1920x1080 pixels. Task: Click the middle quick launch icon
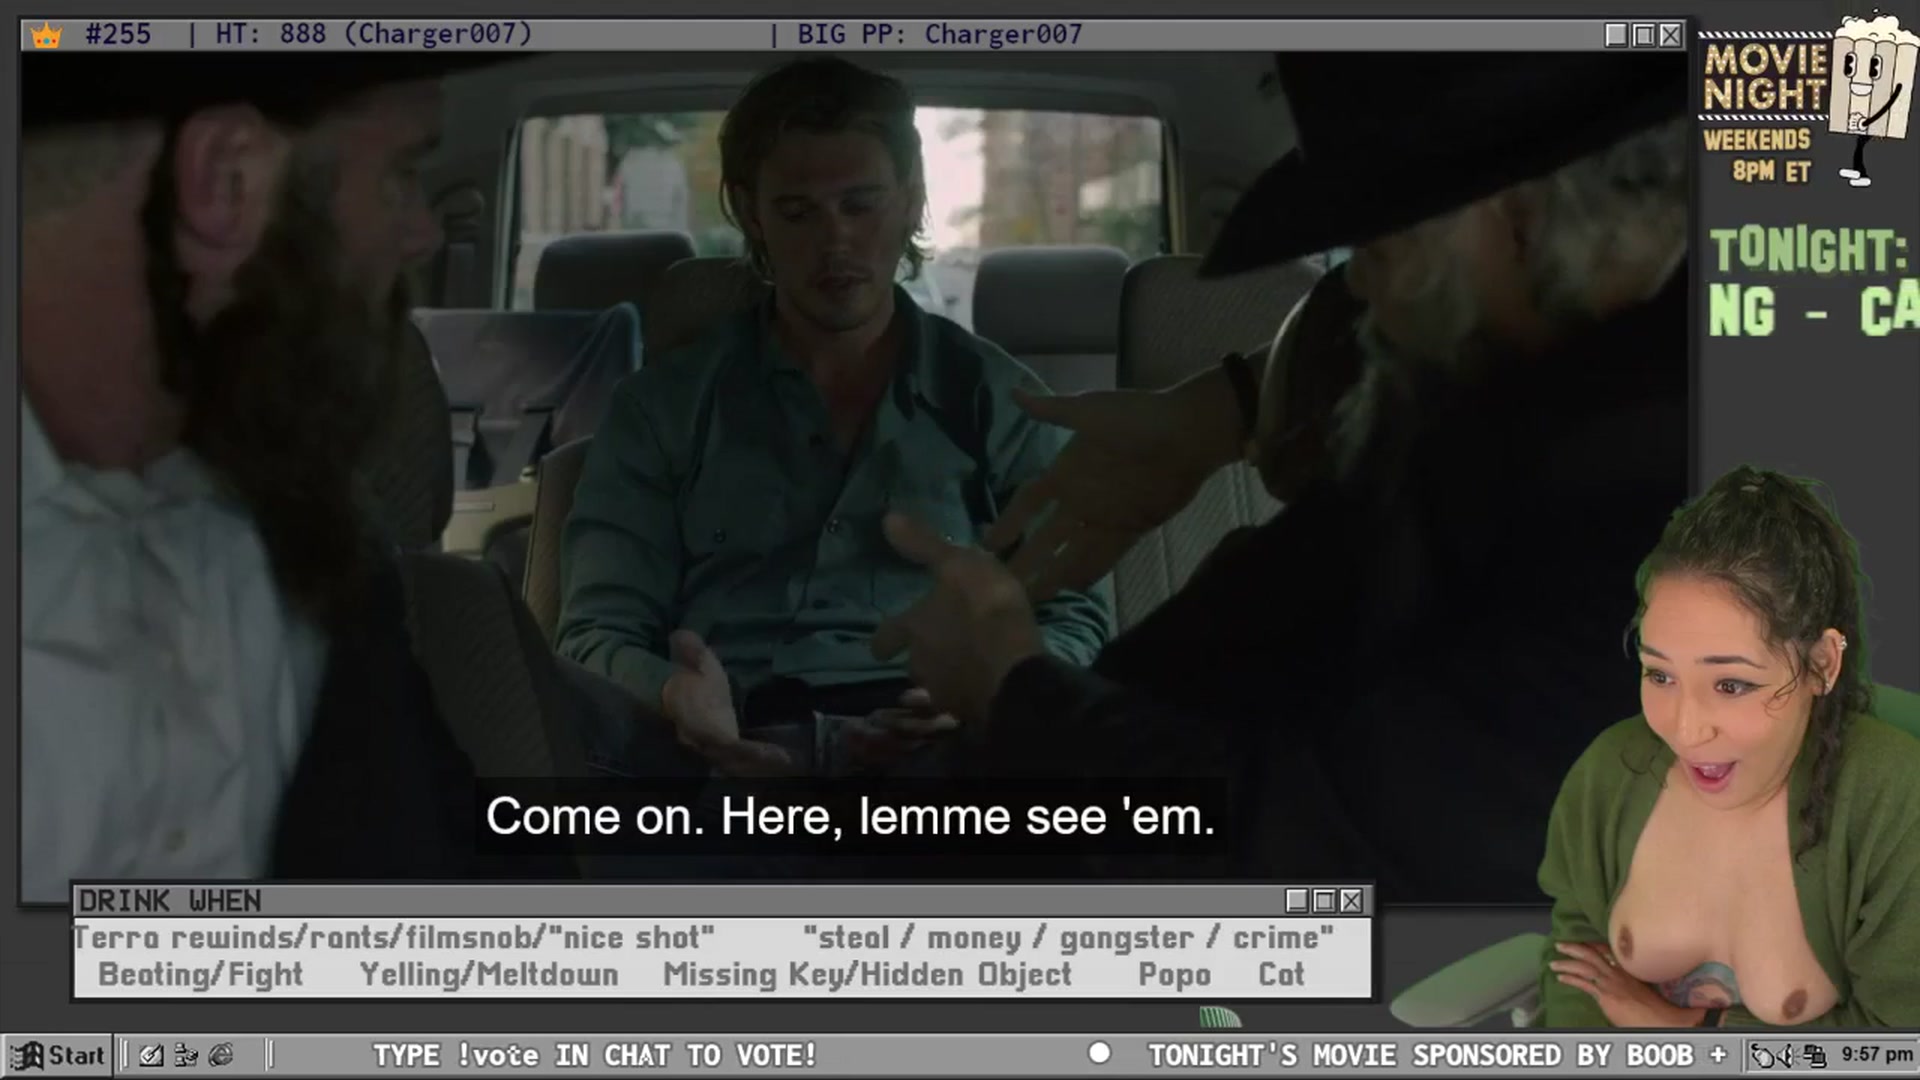click(x=186, y=1055)
